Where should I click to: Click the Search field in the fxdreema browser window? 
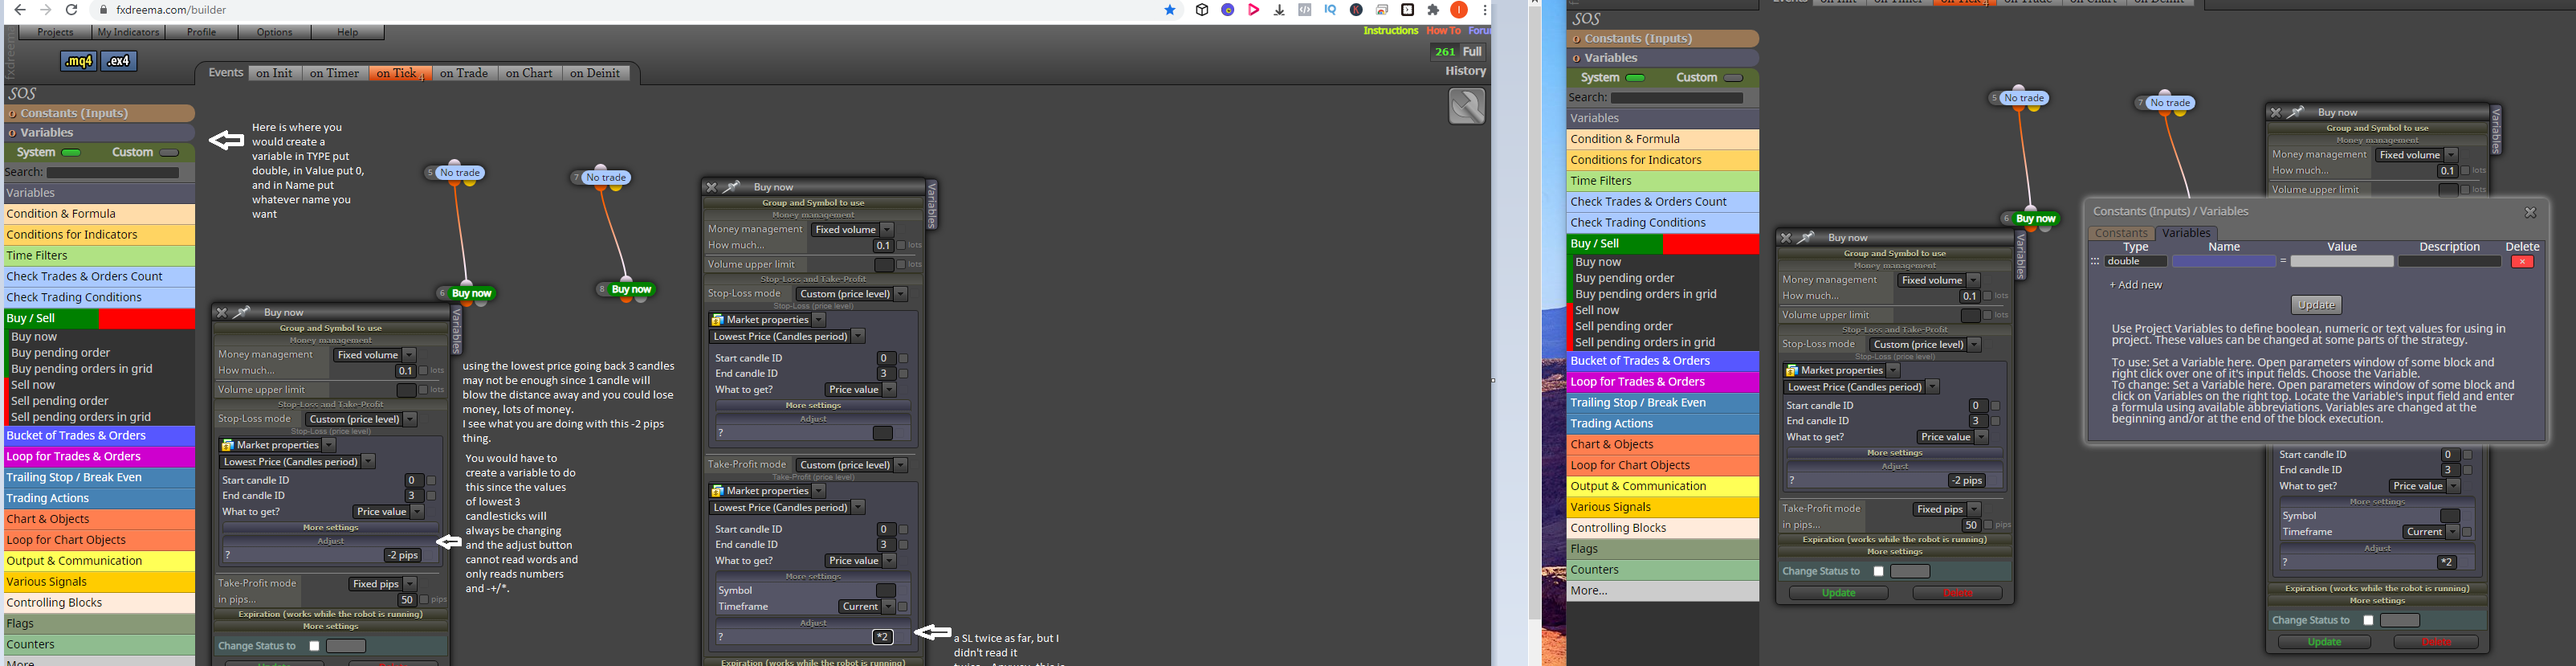113,173
